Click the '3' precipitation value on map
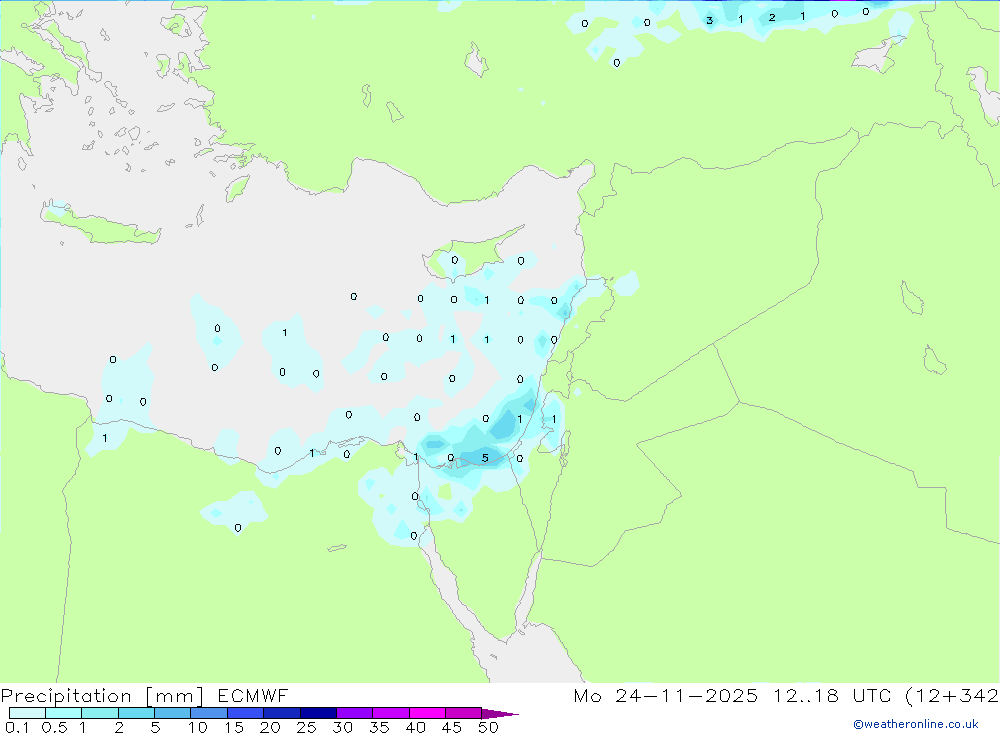The width and height of the screenshot is (1000, 733). (x=709, y=21)
